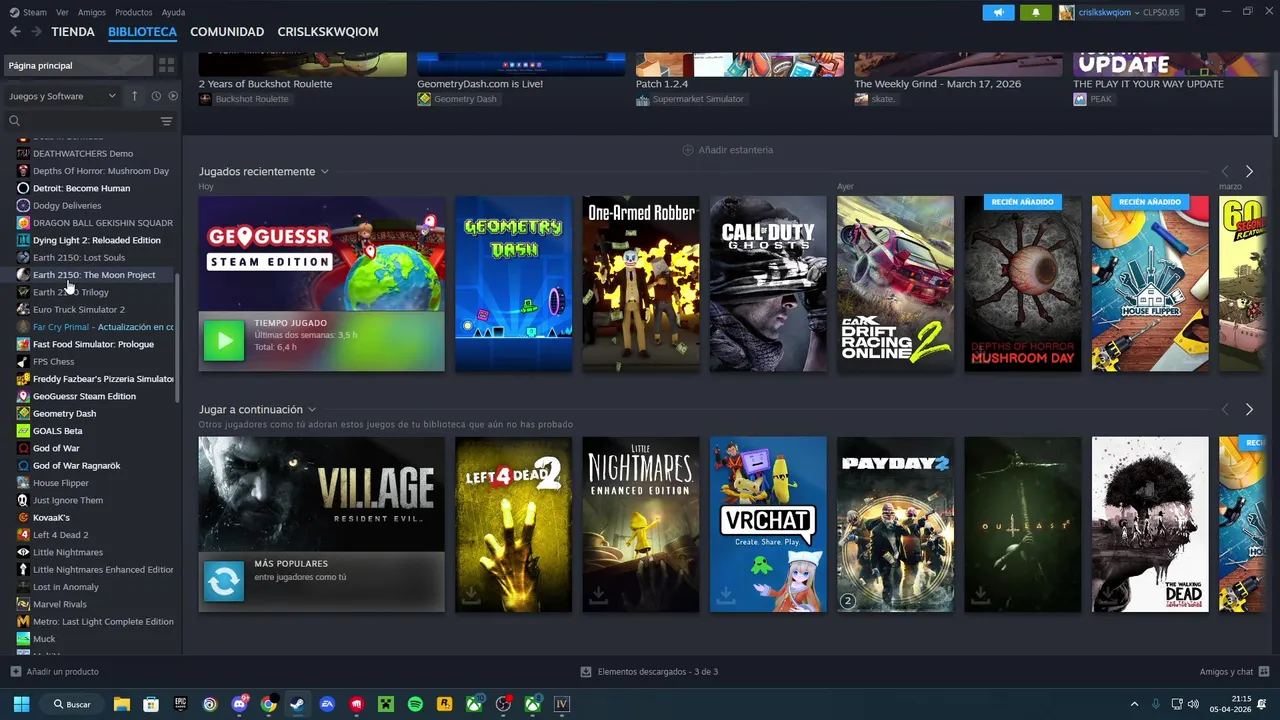1280x720 pixels.
Task: Click the Steam icon in taskbar
Action: 297,704
